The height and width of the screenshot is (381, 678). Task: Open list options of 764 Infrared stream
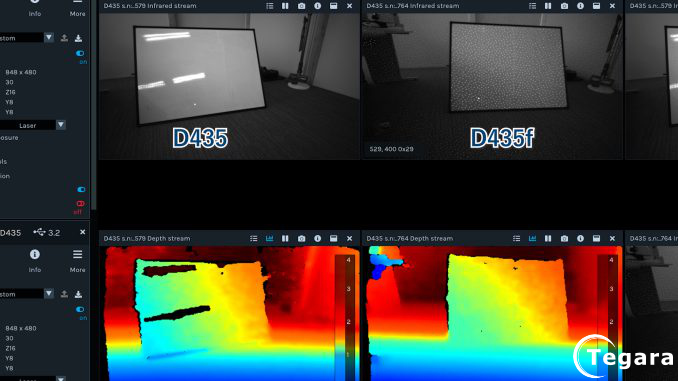click(532, 6)
